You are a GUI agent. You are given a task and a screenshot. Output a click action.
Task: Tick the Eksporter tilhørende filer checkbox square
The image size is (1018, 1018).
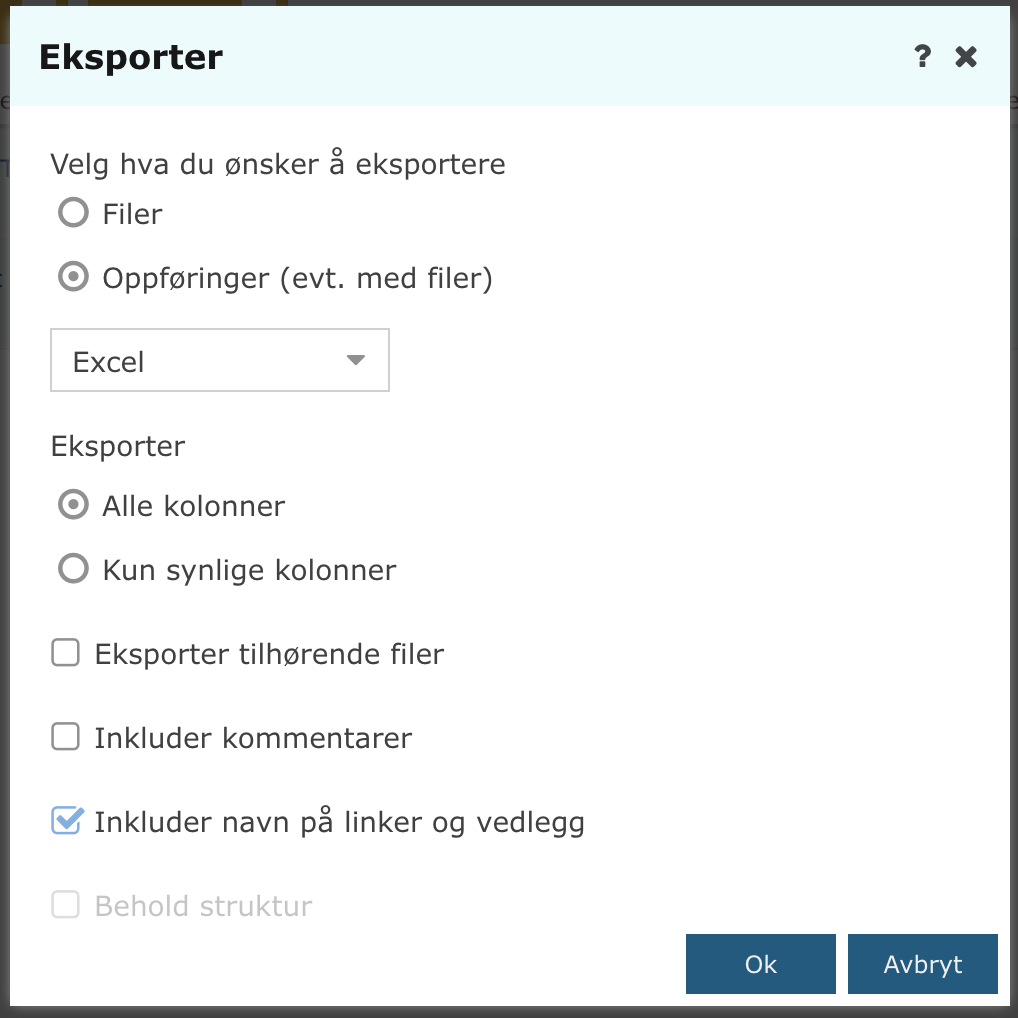(x=66, y=652)
